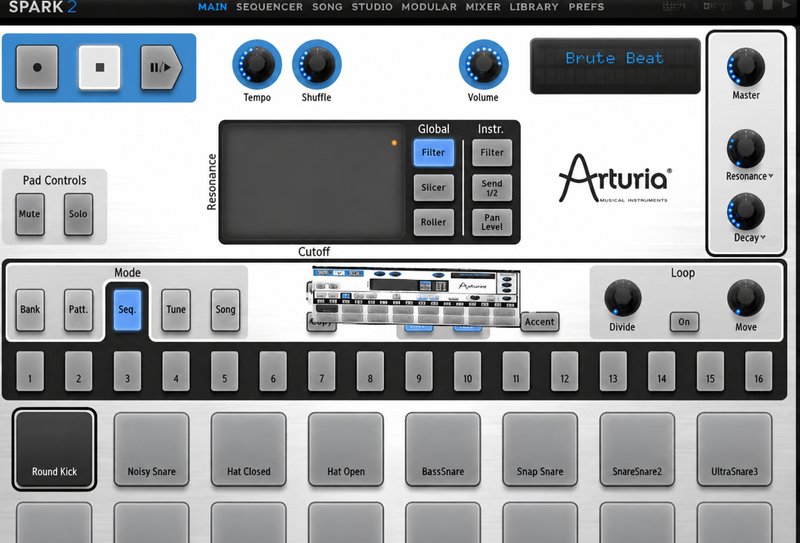Toggle sequencer step 6
800x543 pixels.
click(x=273, y=371)
